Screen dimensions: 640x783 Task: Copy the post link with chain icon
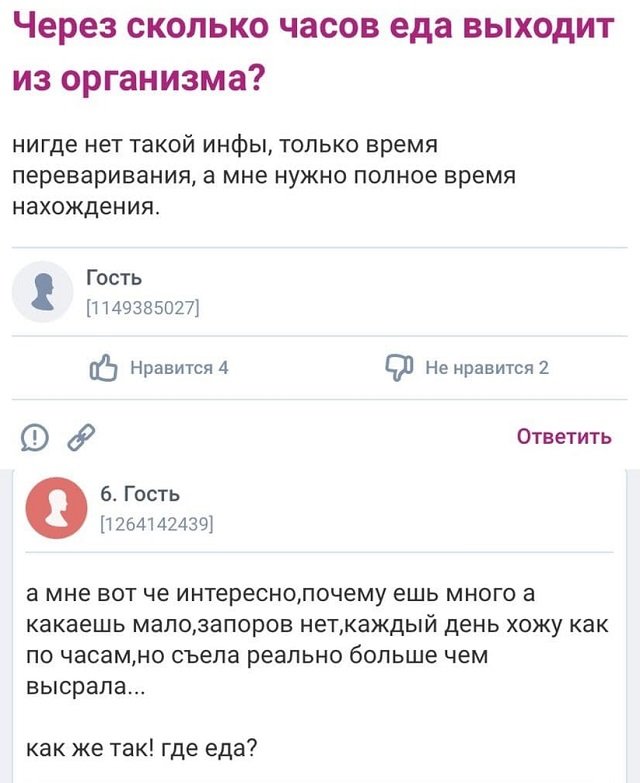[79, 436]
